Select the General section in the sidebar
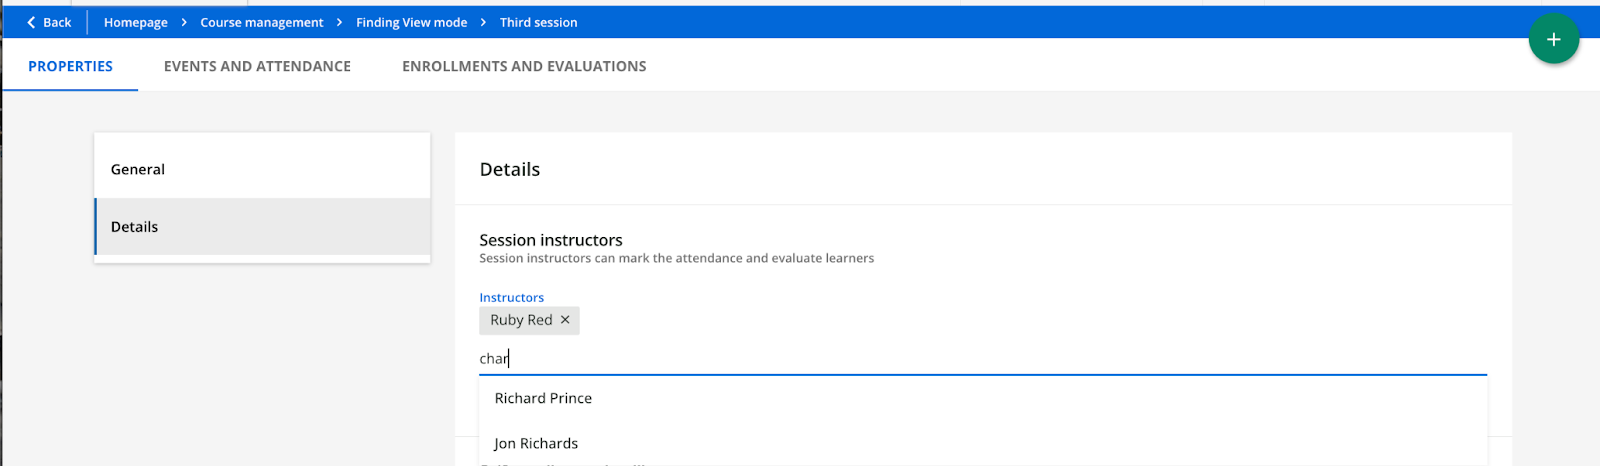The image size is (1600, 466). pos(262,169)
